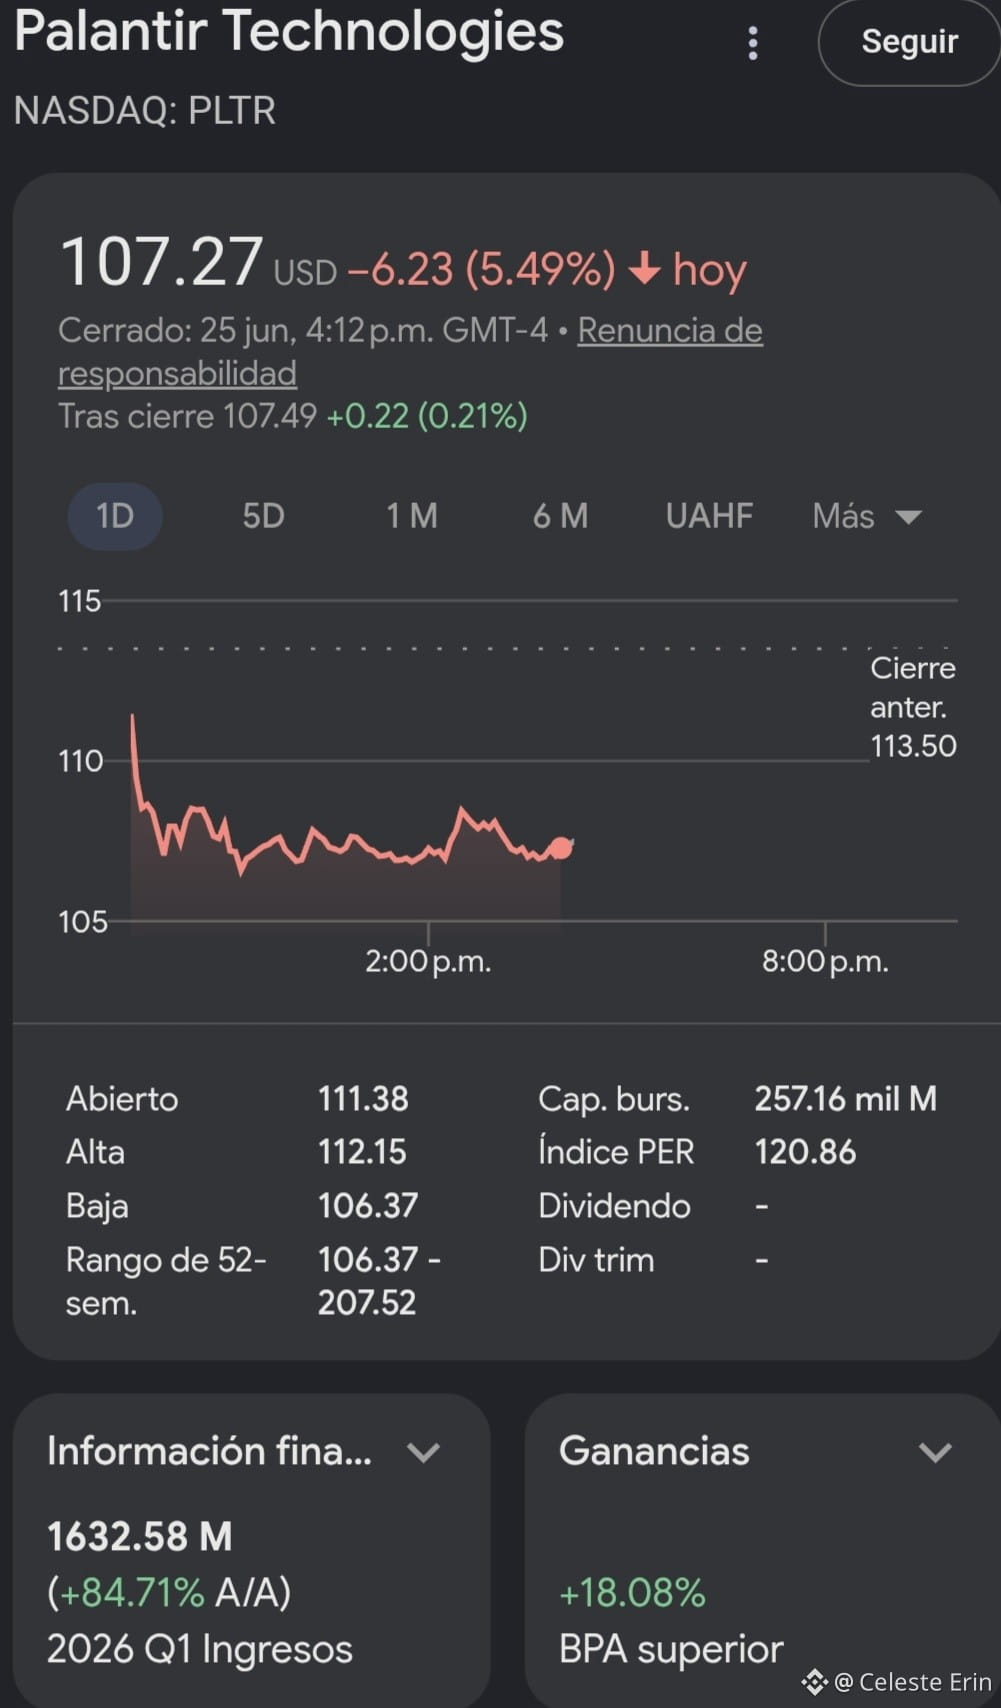Switch to the 5D chart range
The height and width of the screenshot is (1708, 1001).
[264, 516]
